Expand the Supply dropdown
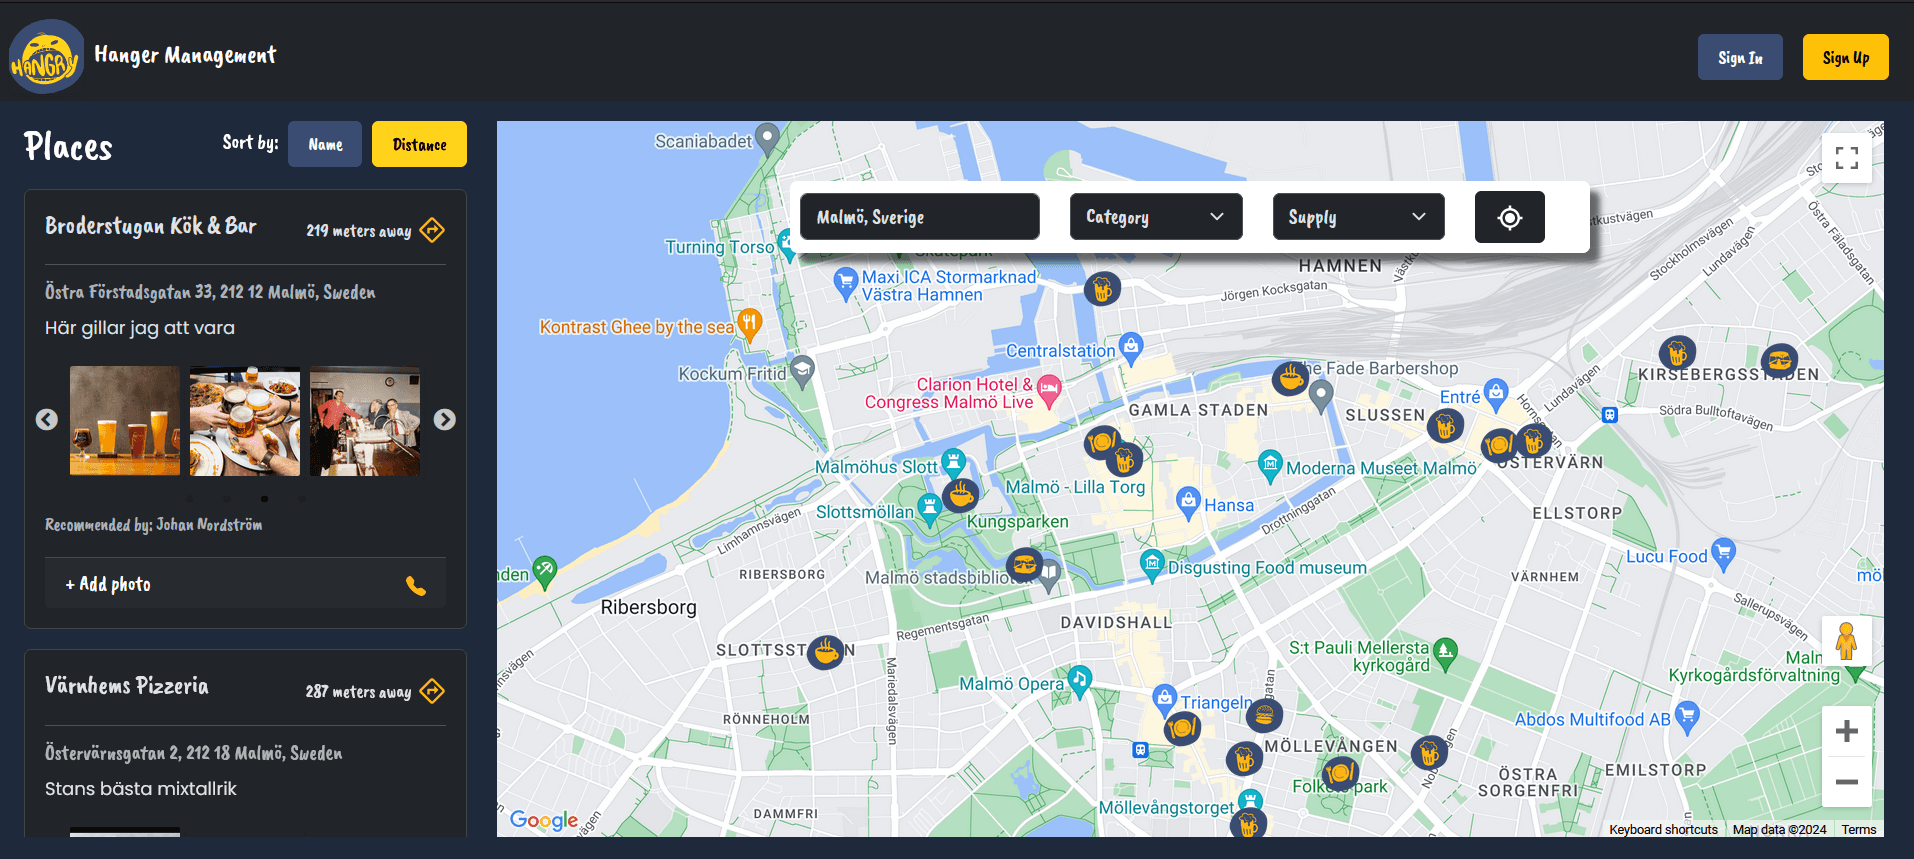The width and height of the screenshot is (1914, 859). pos(1358,217)
